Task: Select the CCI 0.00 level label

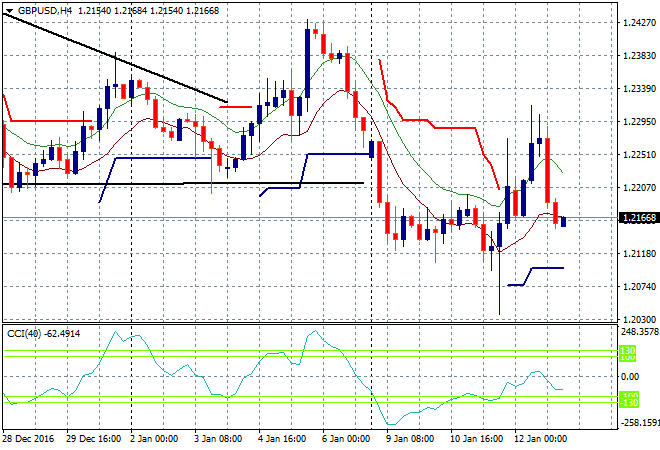Action: point(630,377)
